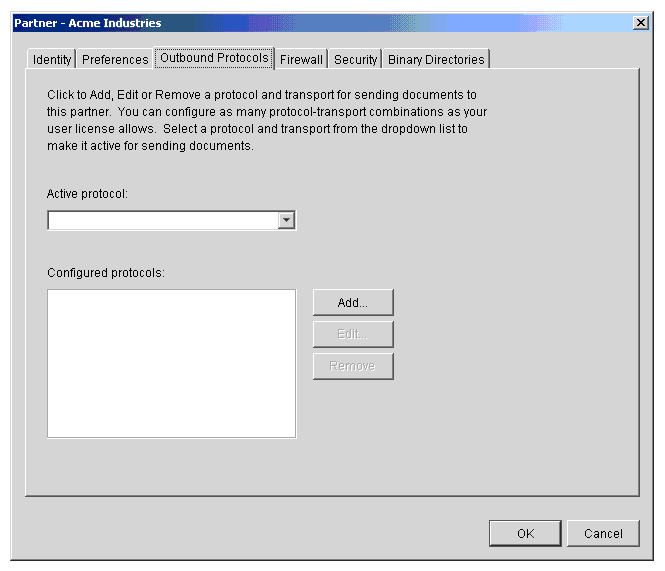Screen dimensions: 665x571
Task: Open the Security tab
Action: 355,59
